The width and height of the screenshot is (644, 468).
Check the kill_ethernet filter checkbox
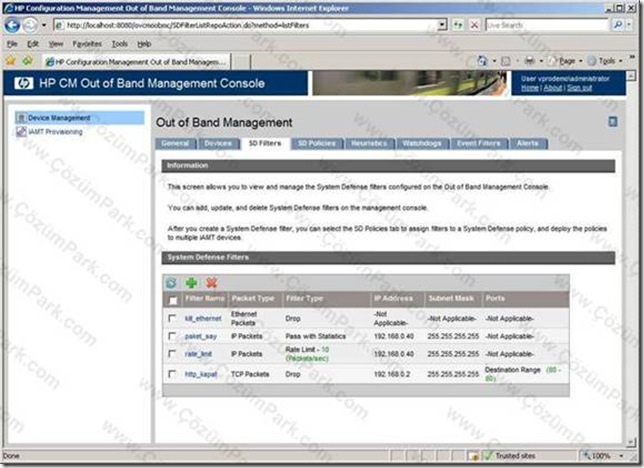[x=172, y=318]
